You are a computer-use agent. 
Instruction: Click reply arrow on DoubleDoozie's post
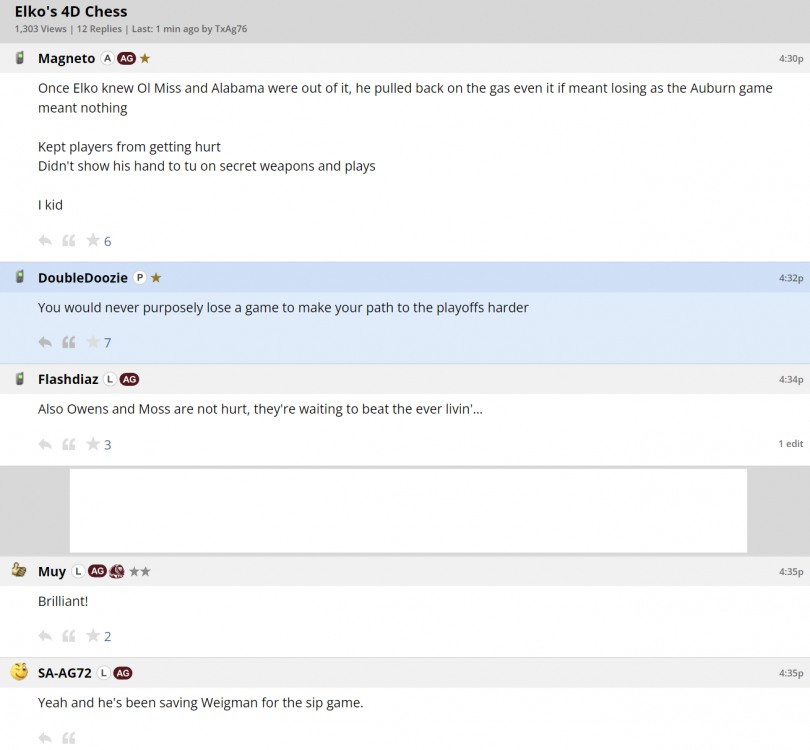tap(45, 342)
